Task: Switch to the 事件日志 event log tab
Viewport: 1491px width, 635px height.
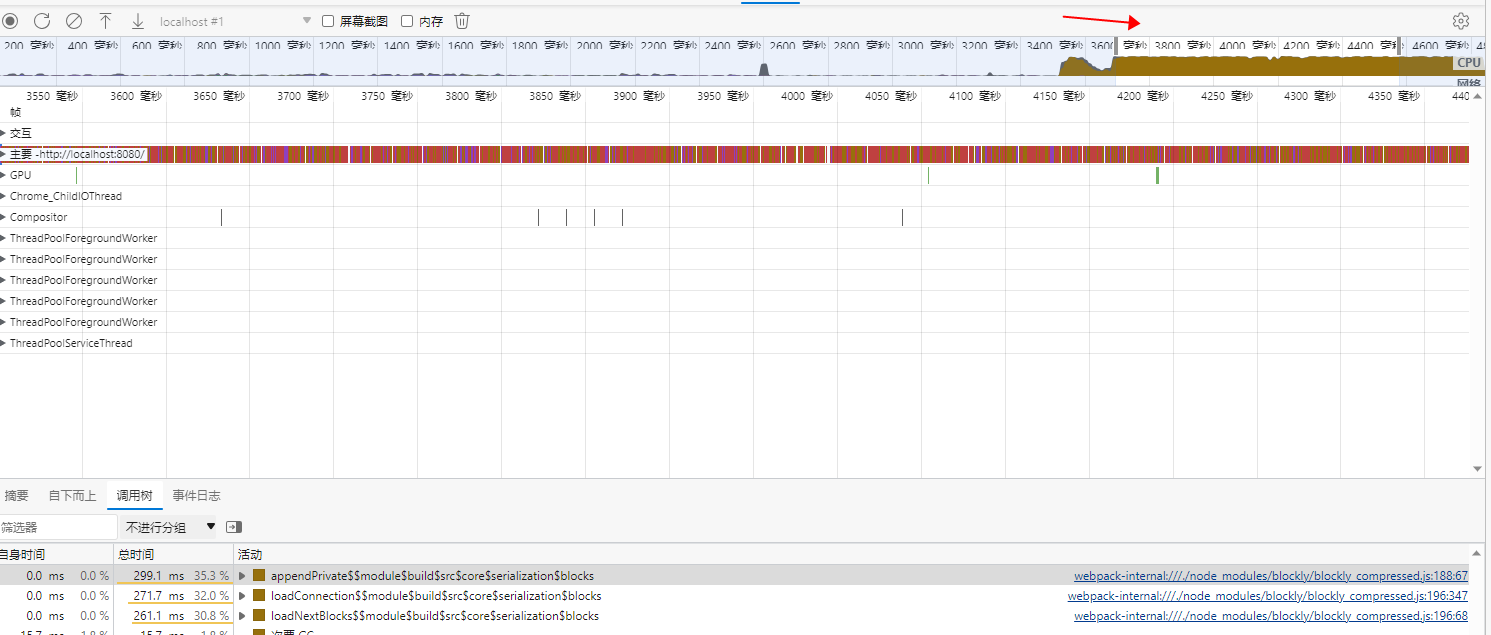Action: (196, 494)
